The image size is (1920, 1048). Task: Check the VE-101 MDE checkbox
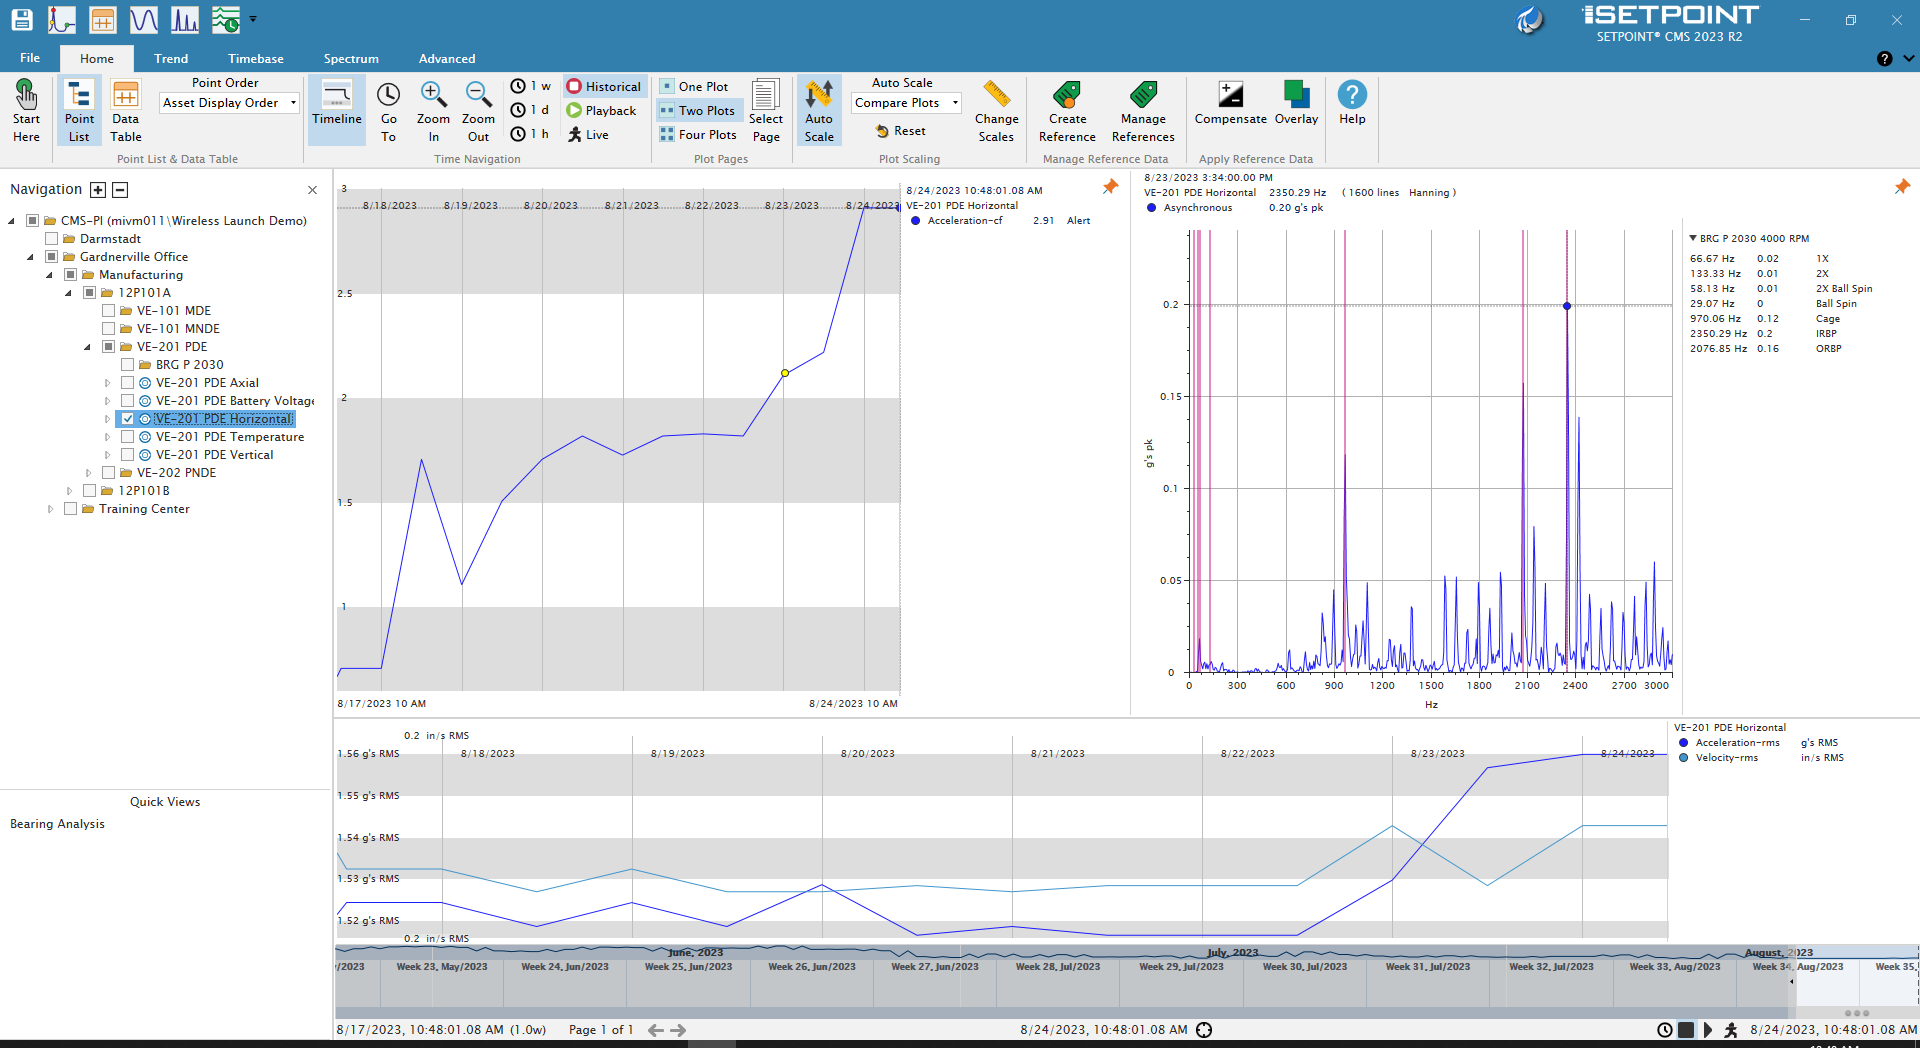click(108, 311)
